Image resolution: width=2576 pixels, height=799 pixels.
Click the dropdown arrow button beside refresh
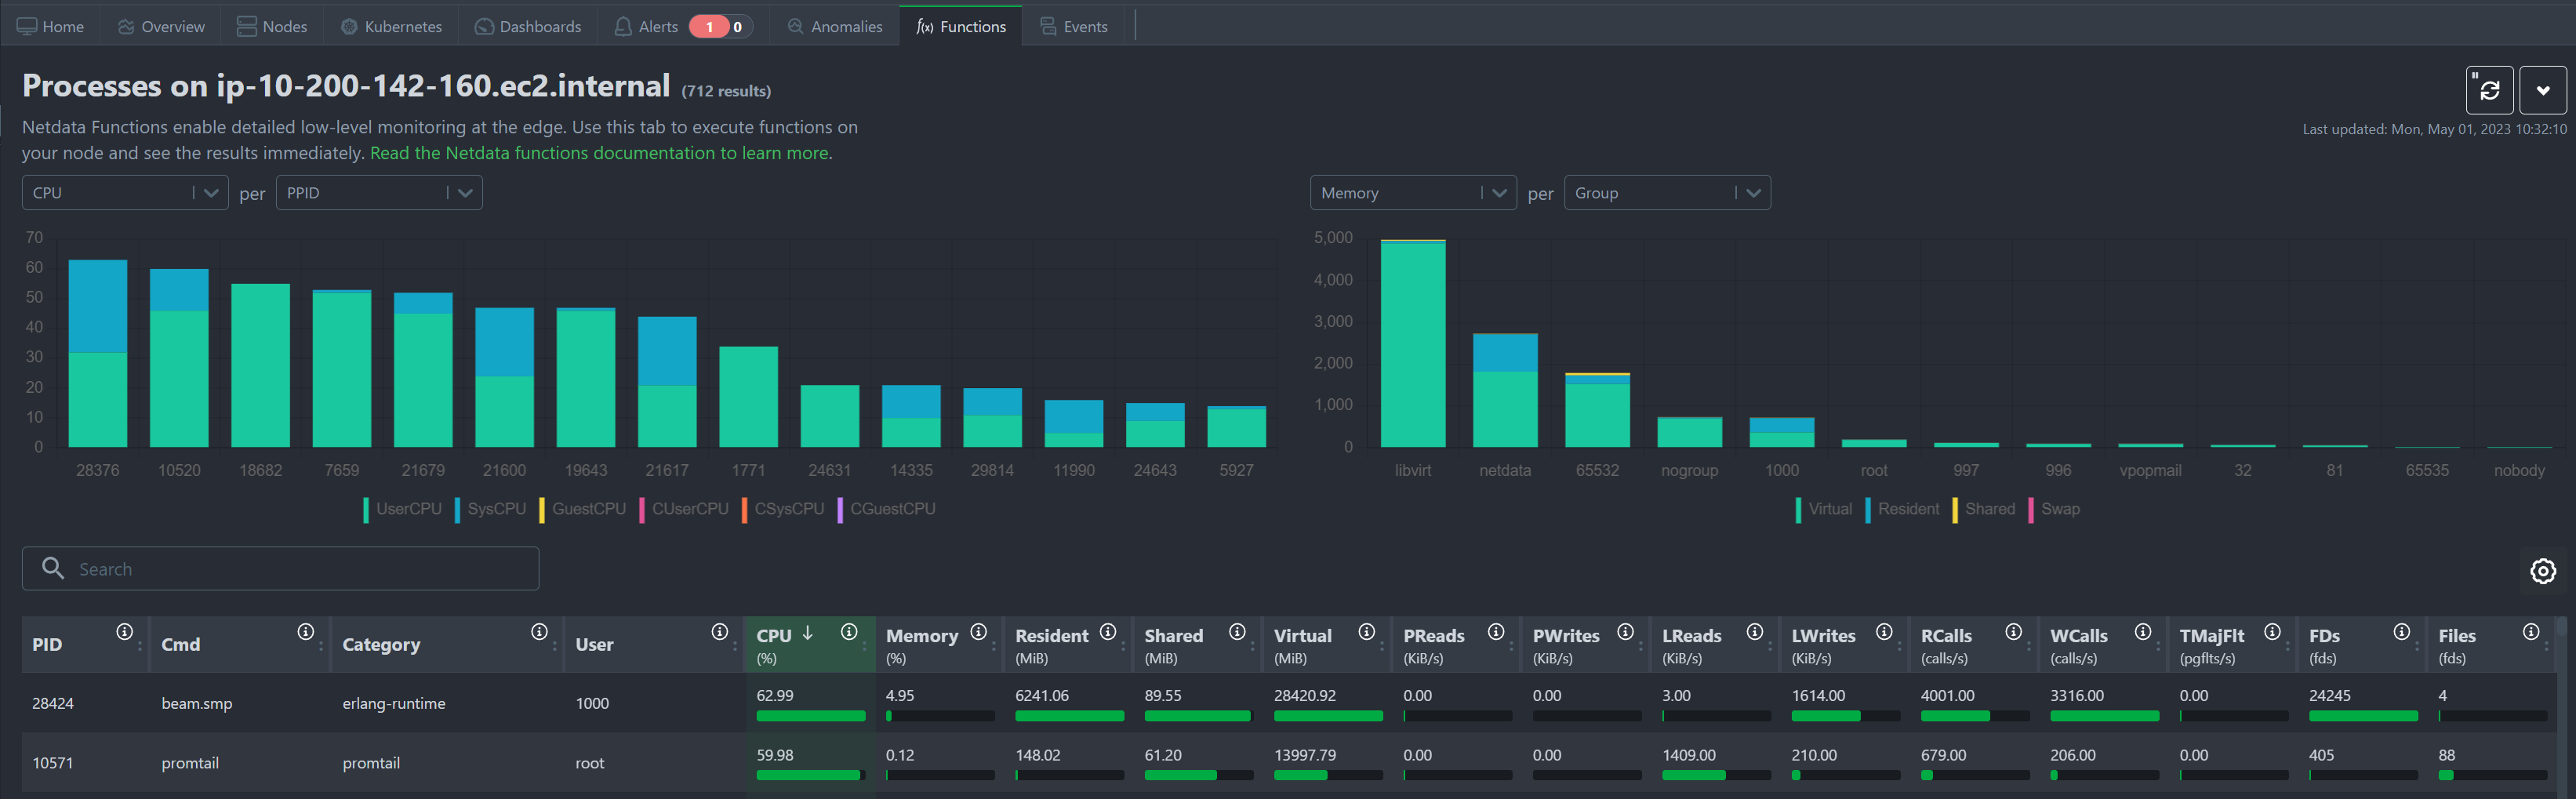pyautogui.click(x=2542, y=91)
